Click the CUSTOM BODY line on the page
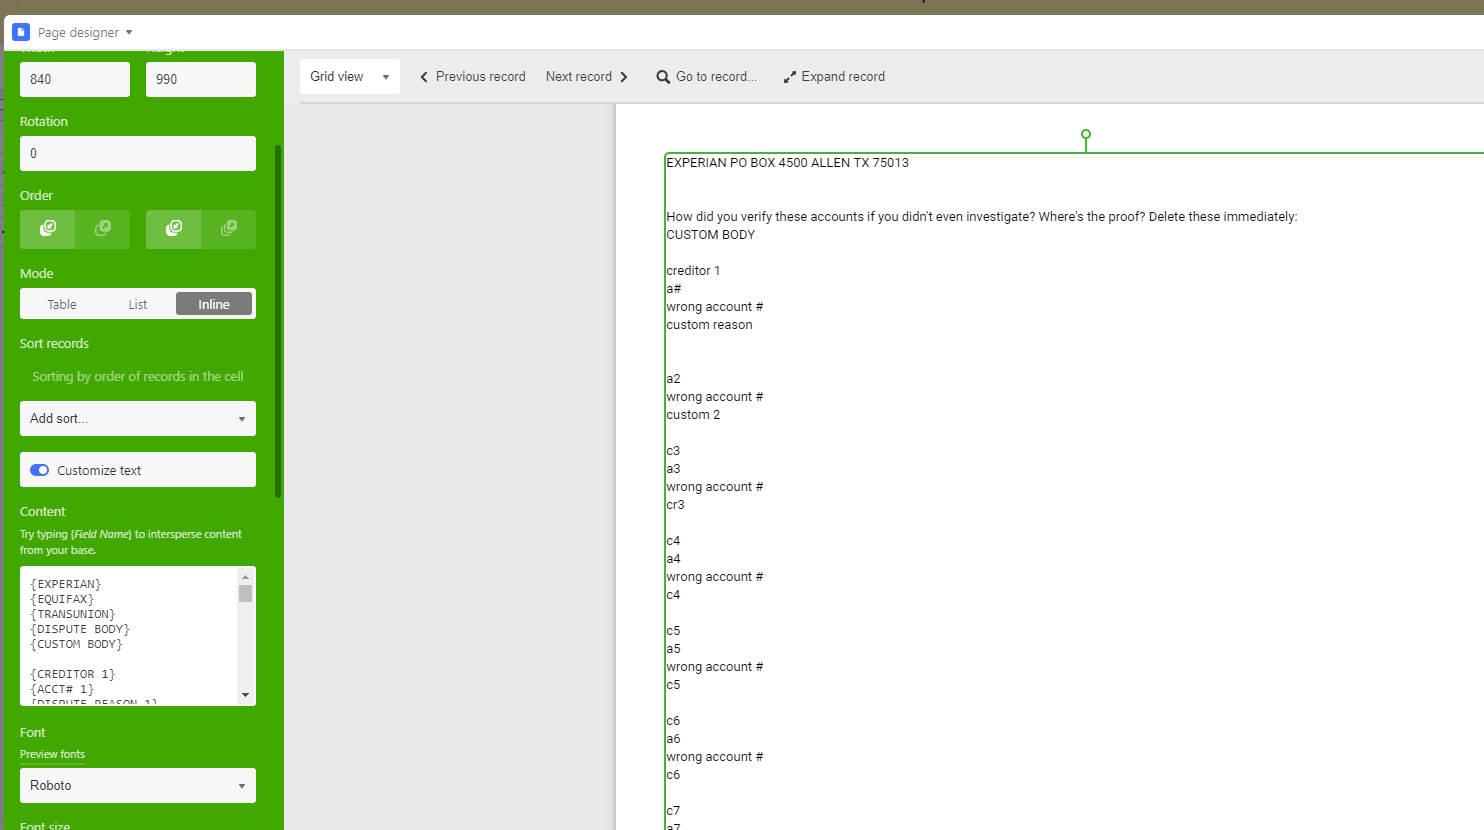Viewport: 1484px width, 830px height. click(711, 235)
